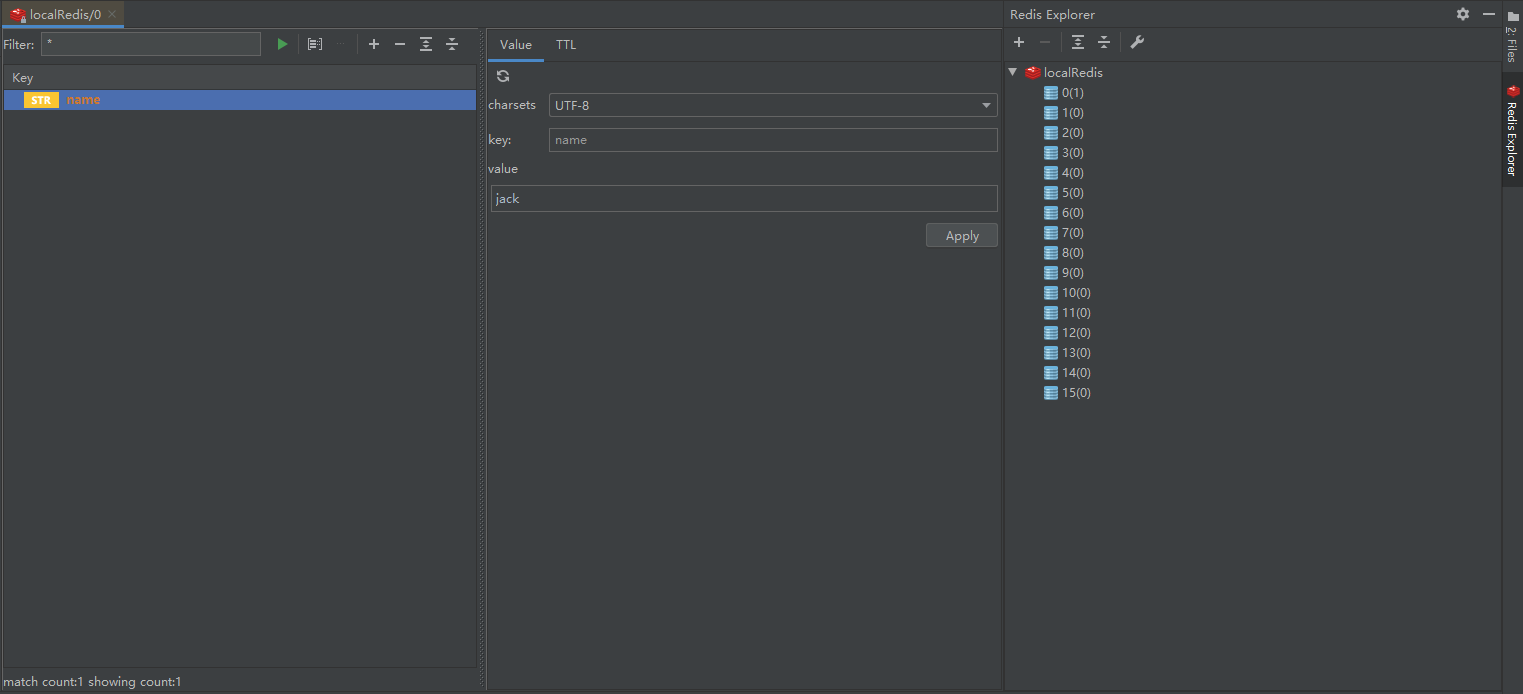Collapse the localRedis tree node
The image size is (1523, 694).
coord(1012,72)
